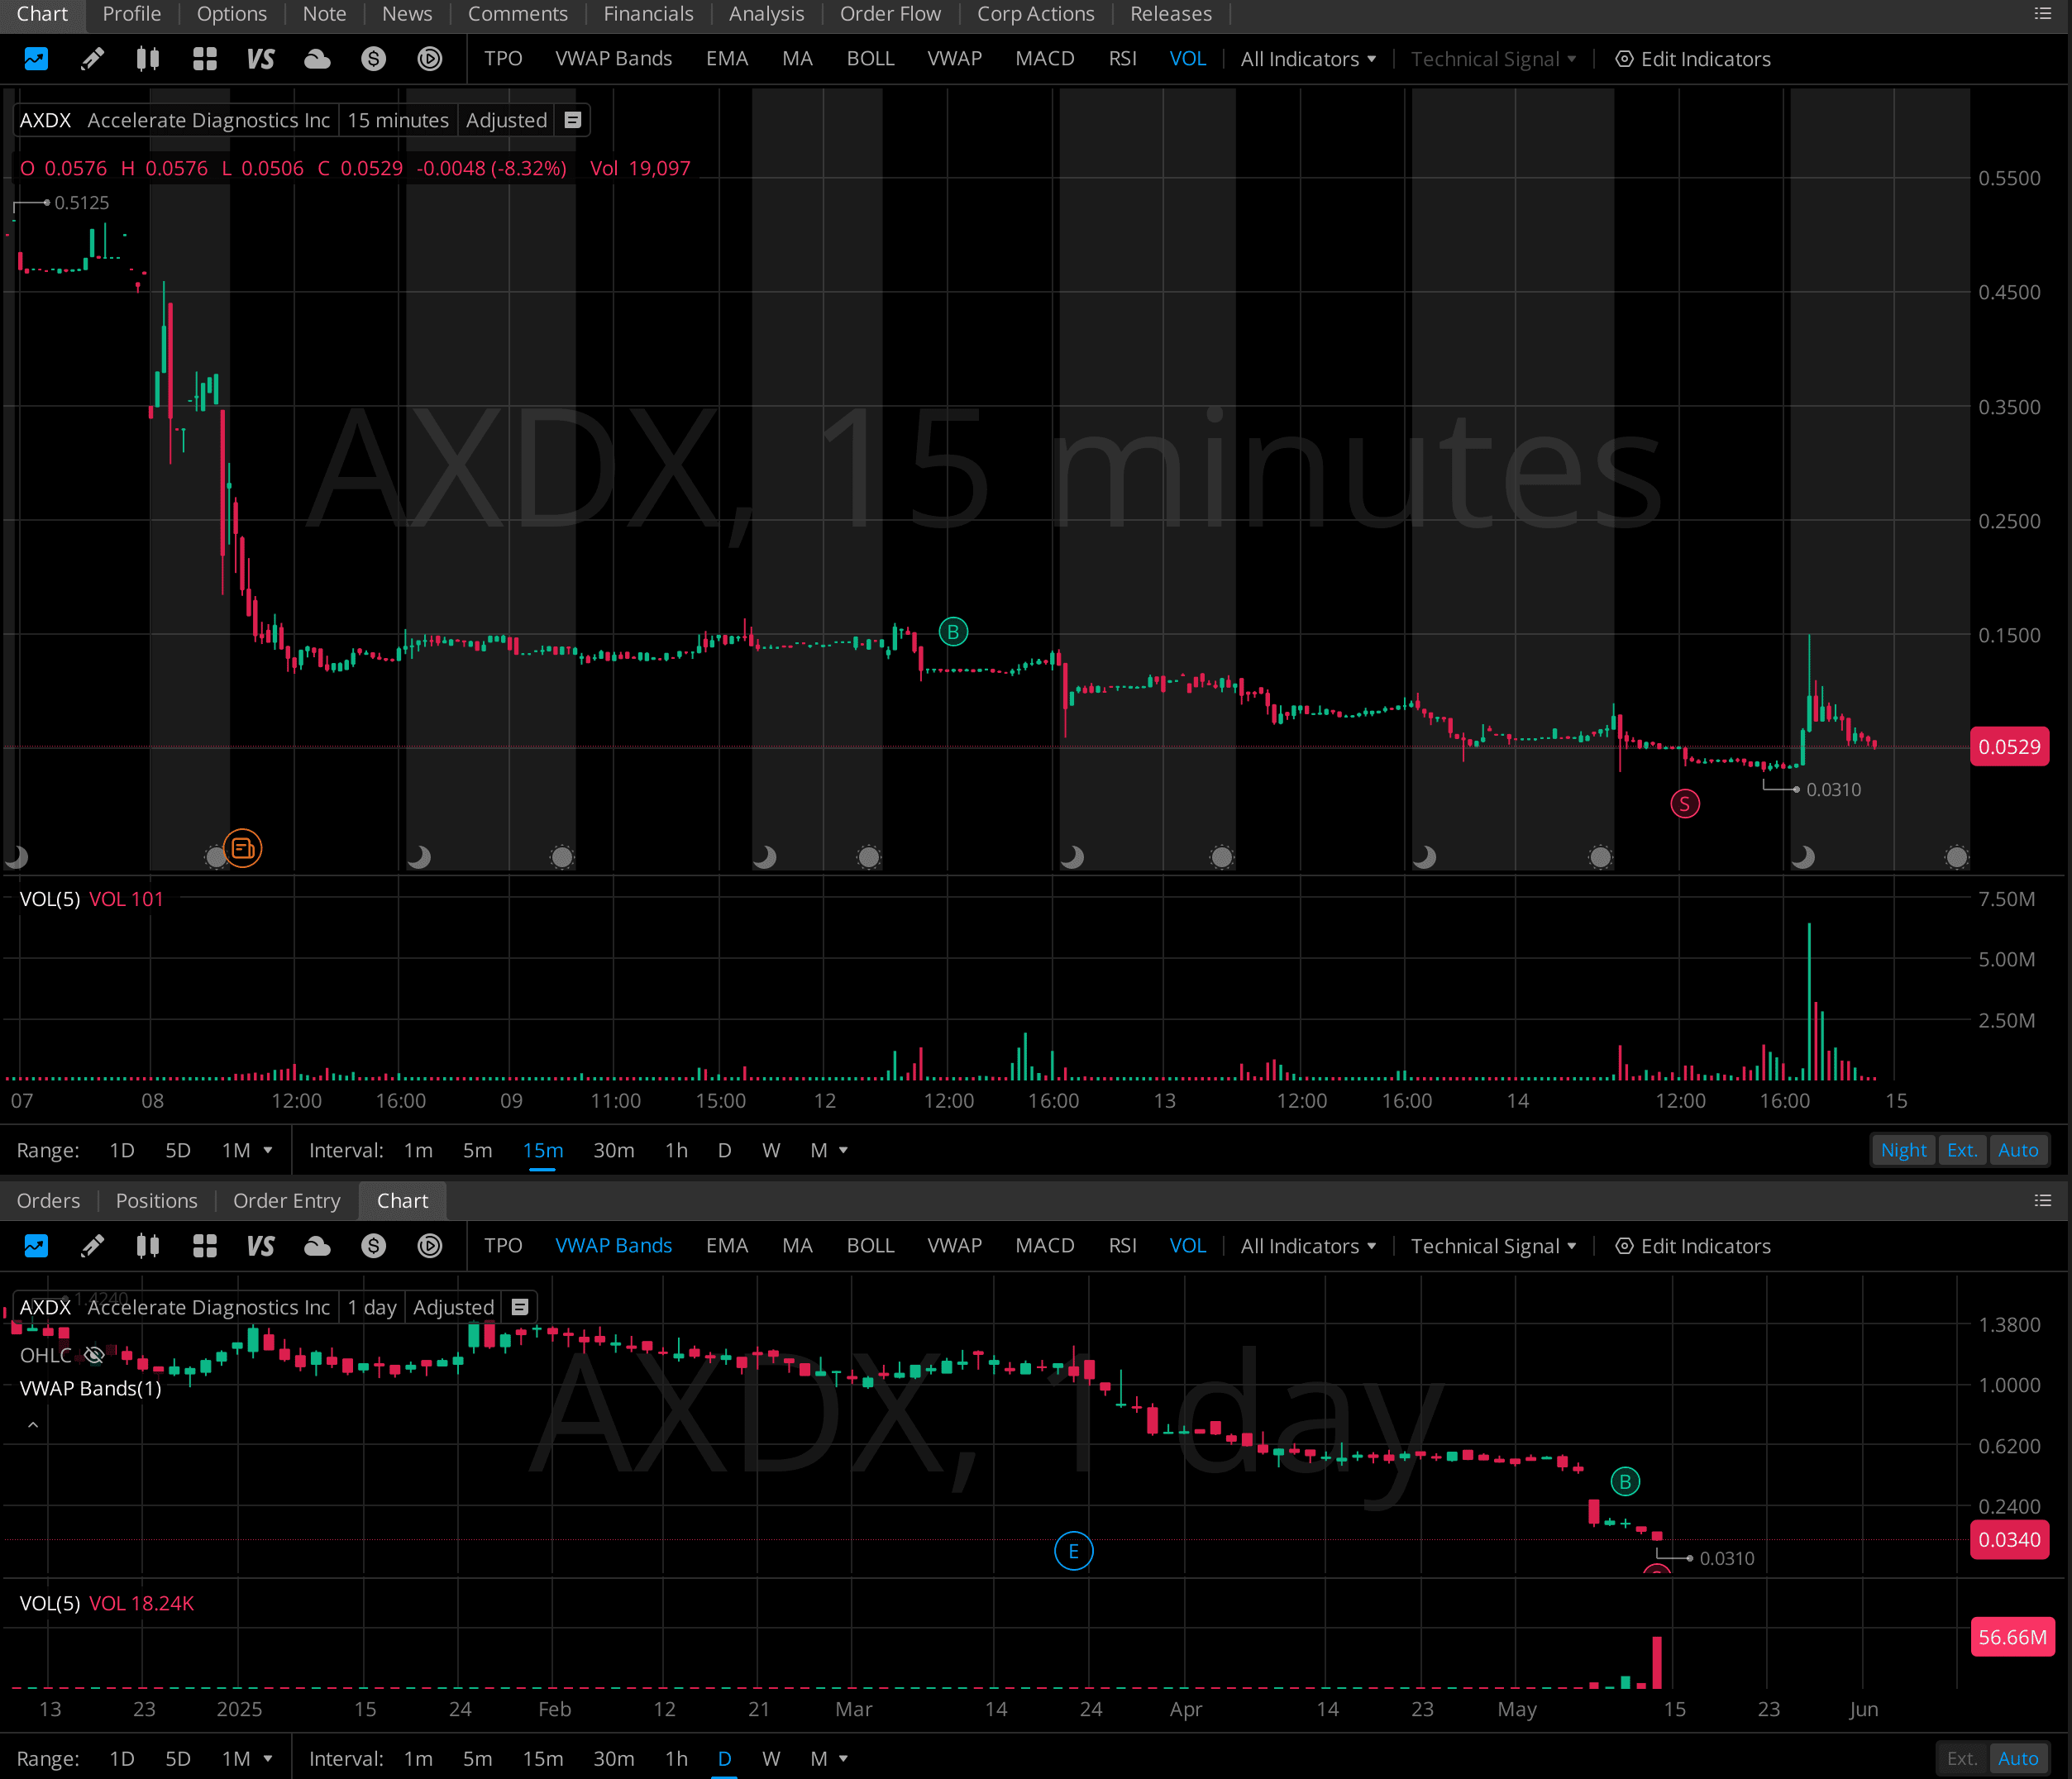The image size is (2072, 1779).
Task: Click the VS compare icon in top toolbar
Action: point(260,59)
